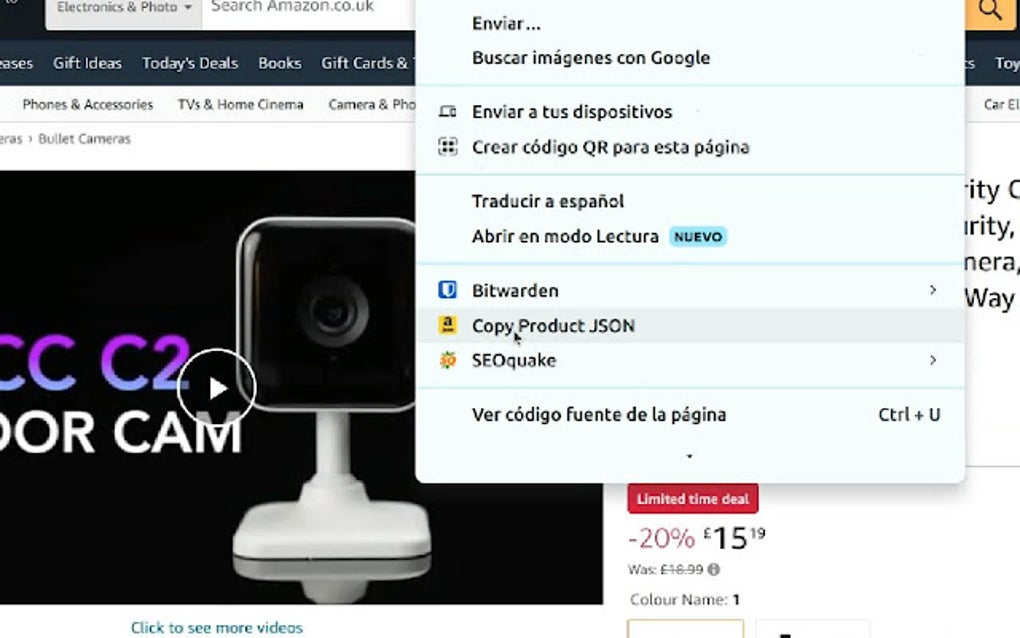Click the SEOquake extension icon

pyautogui.click(x=448, y=360)
